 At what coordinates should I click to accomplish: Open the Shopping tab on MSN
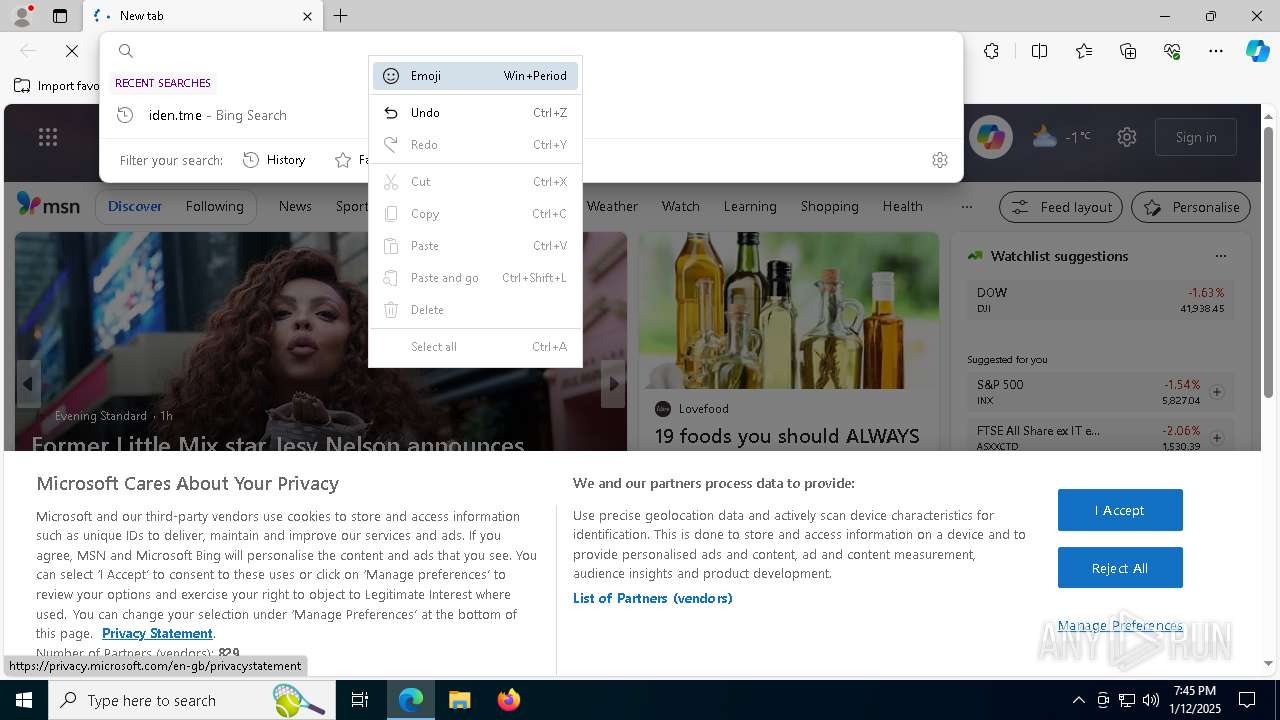[829, 206]
